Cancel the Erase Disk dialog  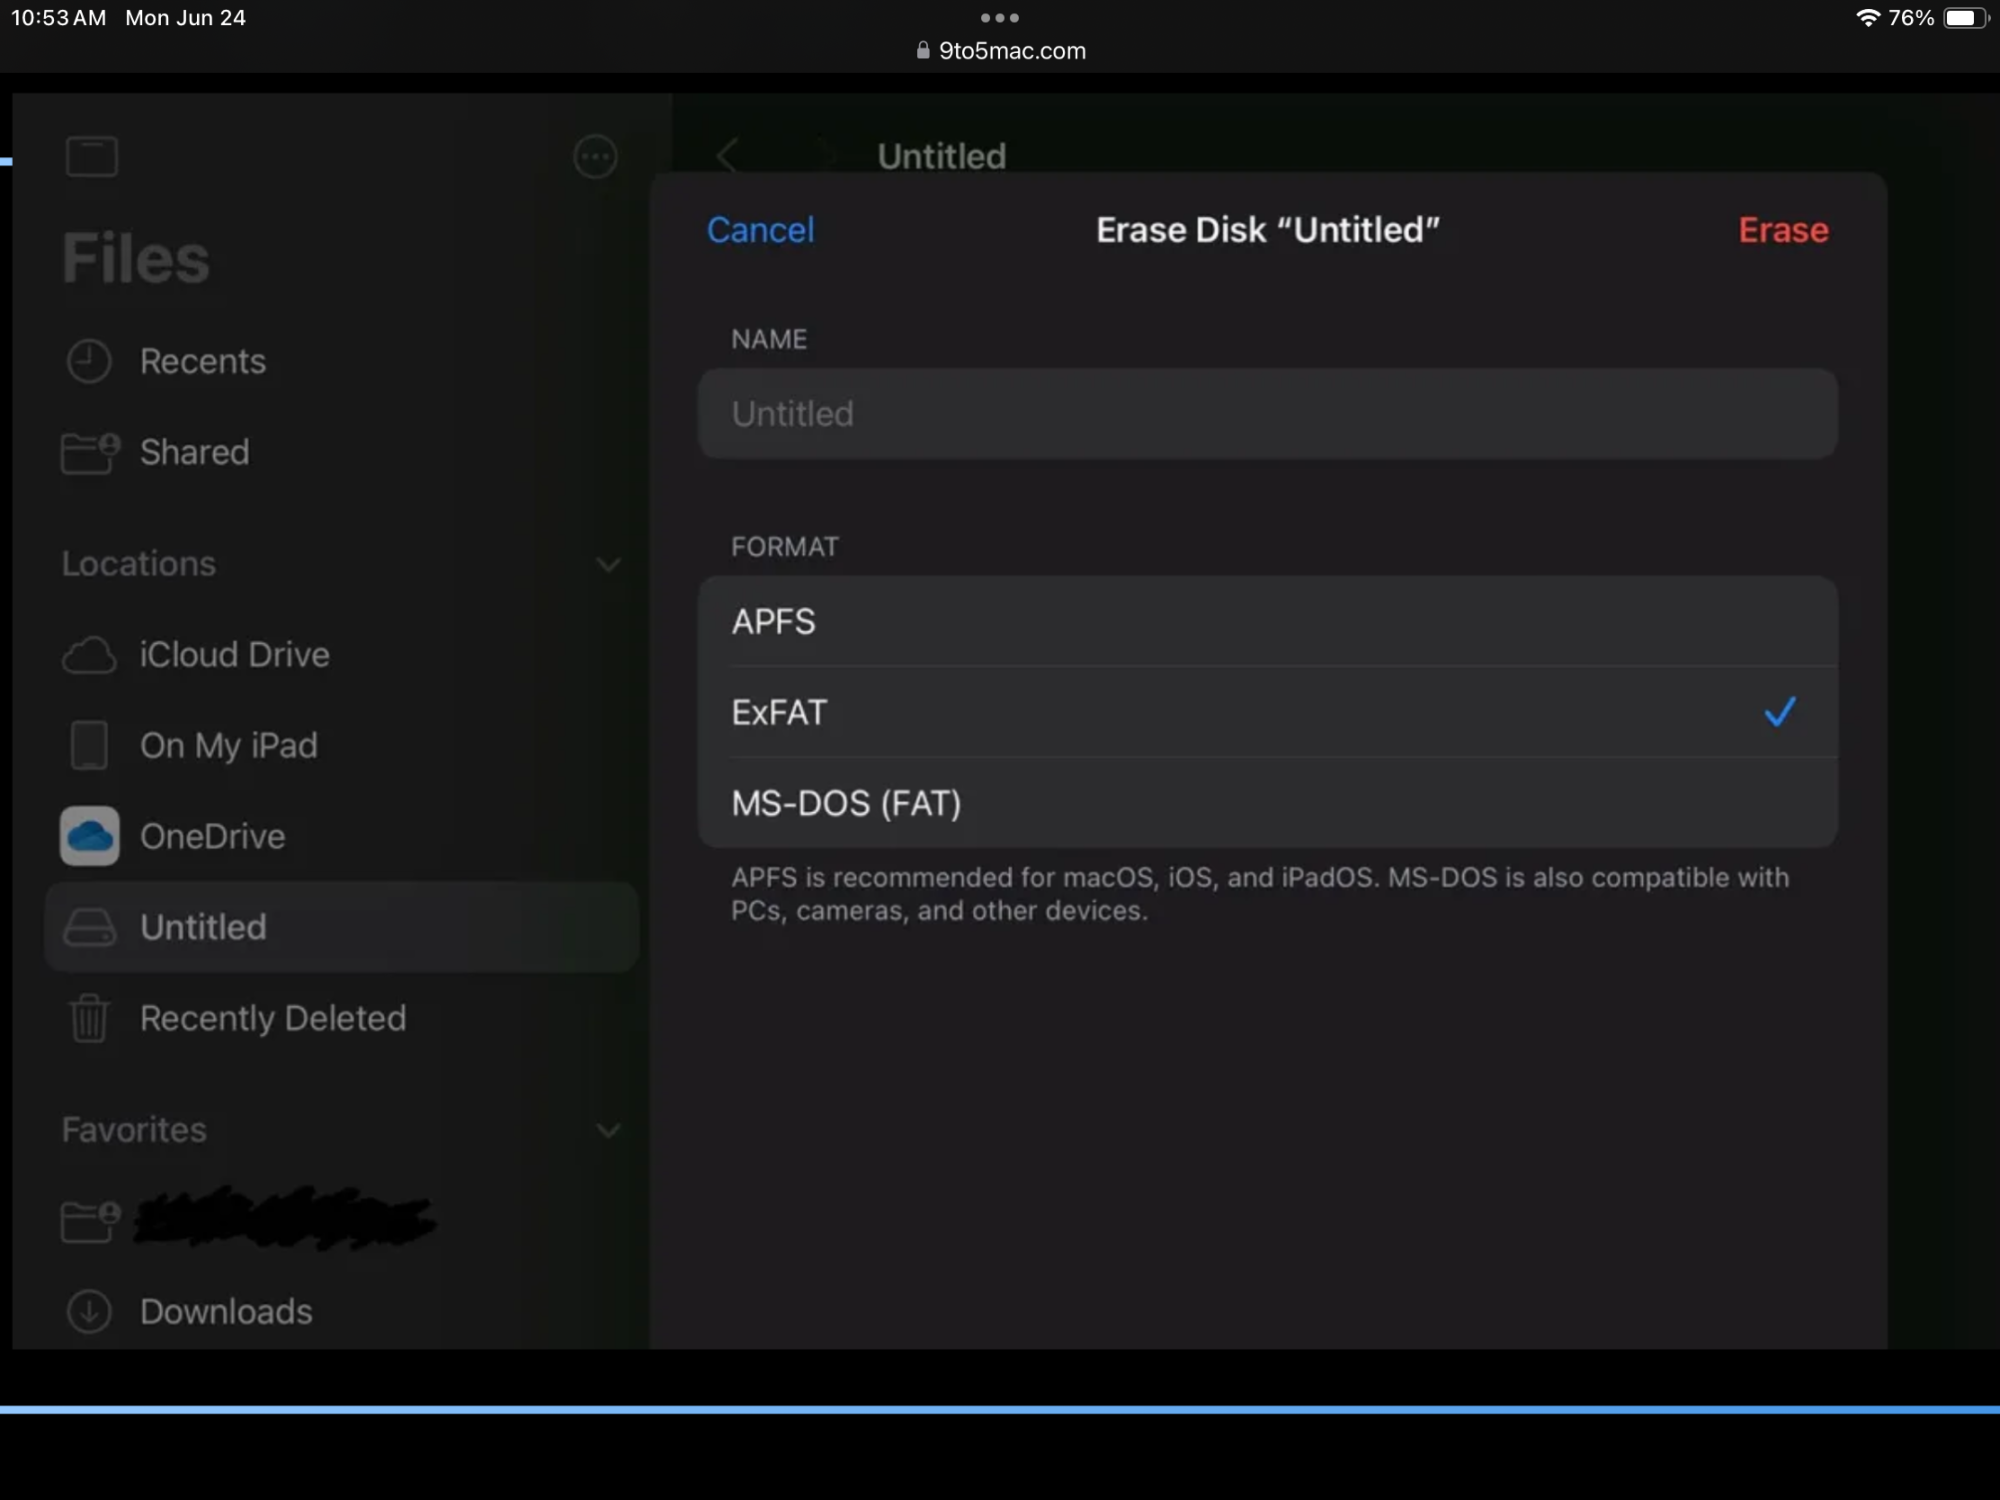point(760,230)
